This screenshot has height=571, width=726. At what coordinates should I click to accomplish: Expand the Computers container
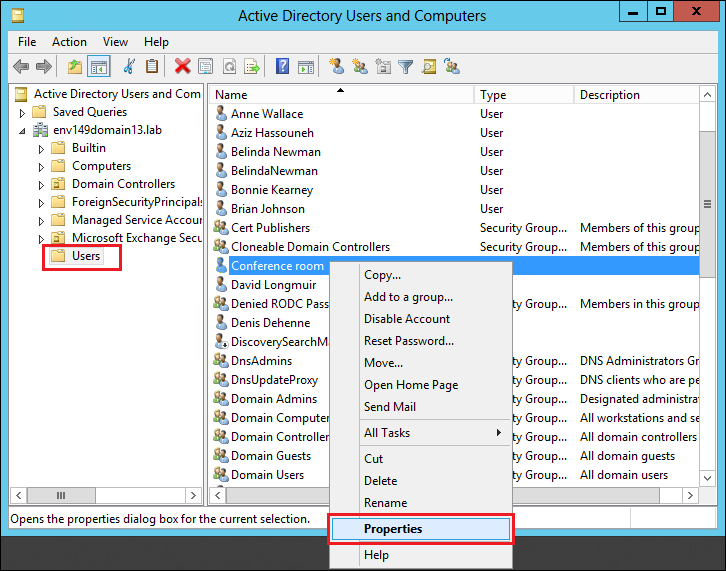tap(41, 167)
